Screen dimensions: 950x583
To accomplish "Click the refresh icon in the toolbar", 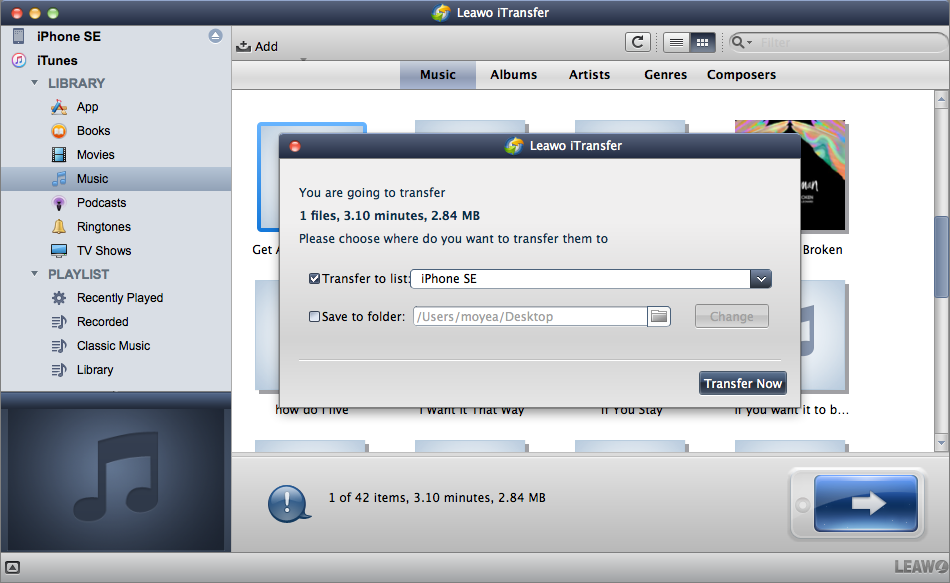I will pyautogui.click(x=637, y=42).
